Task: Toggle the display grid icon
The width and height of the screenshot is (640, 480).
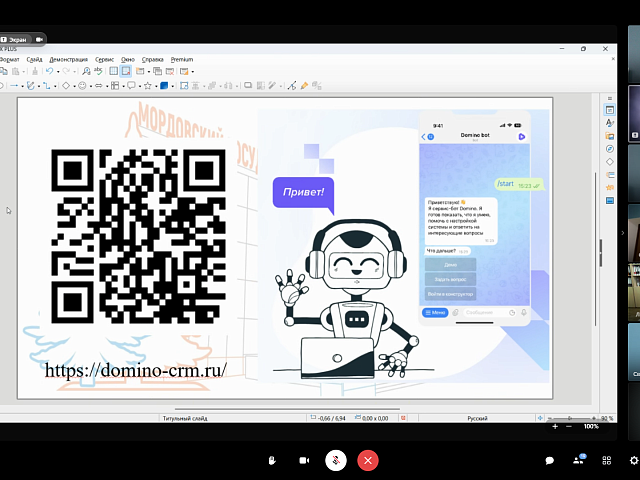Action: [x=113, y=71]
